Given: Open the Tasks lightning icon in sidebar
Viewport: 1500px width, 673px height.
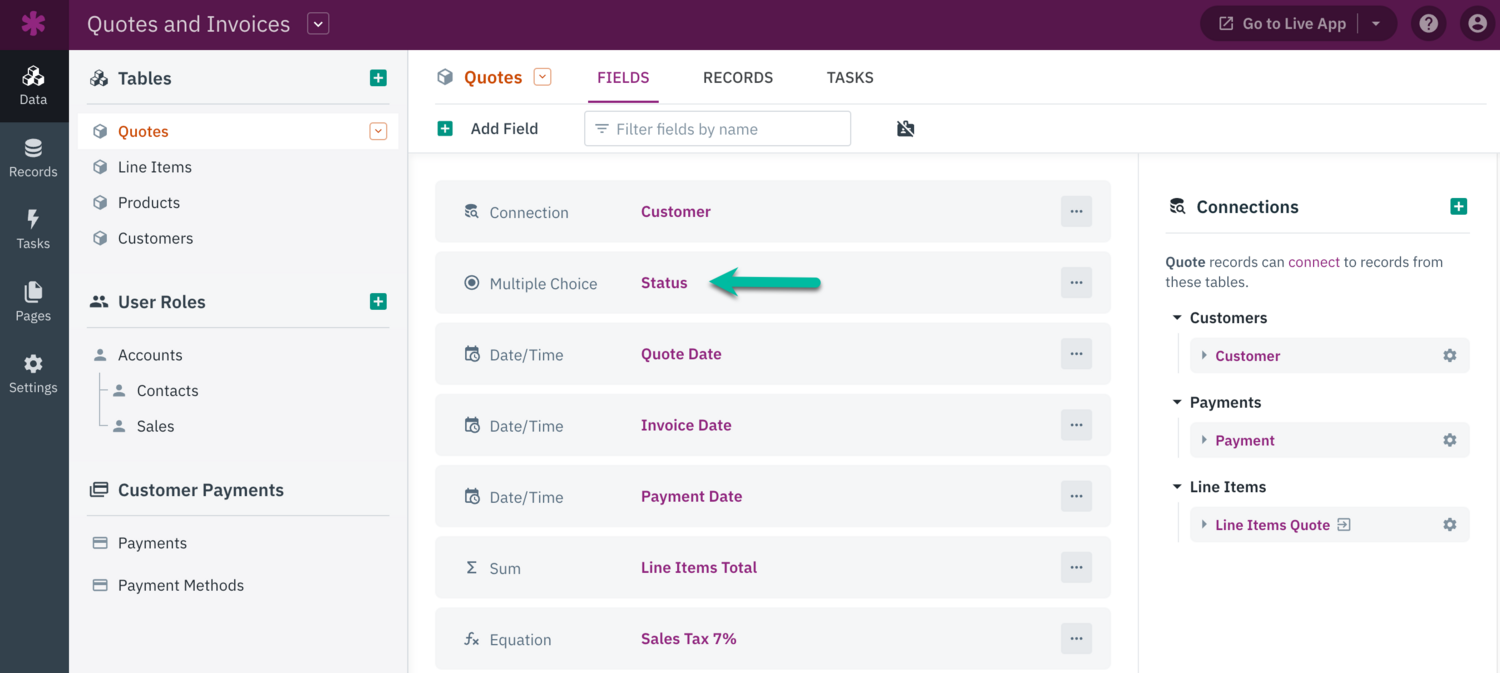Looking at the screenshot, I should (x=33, y=230).
